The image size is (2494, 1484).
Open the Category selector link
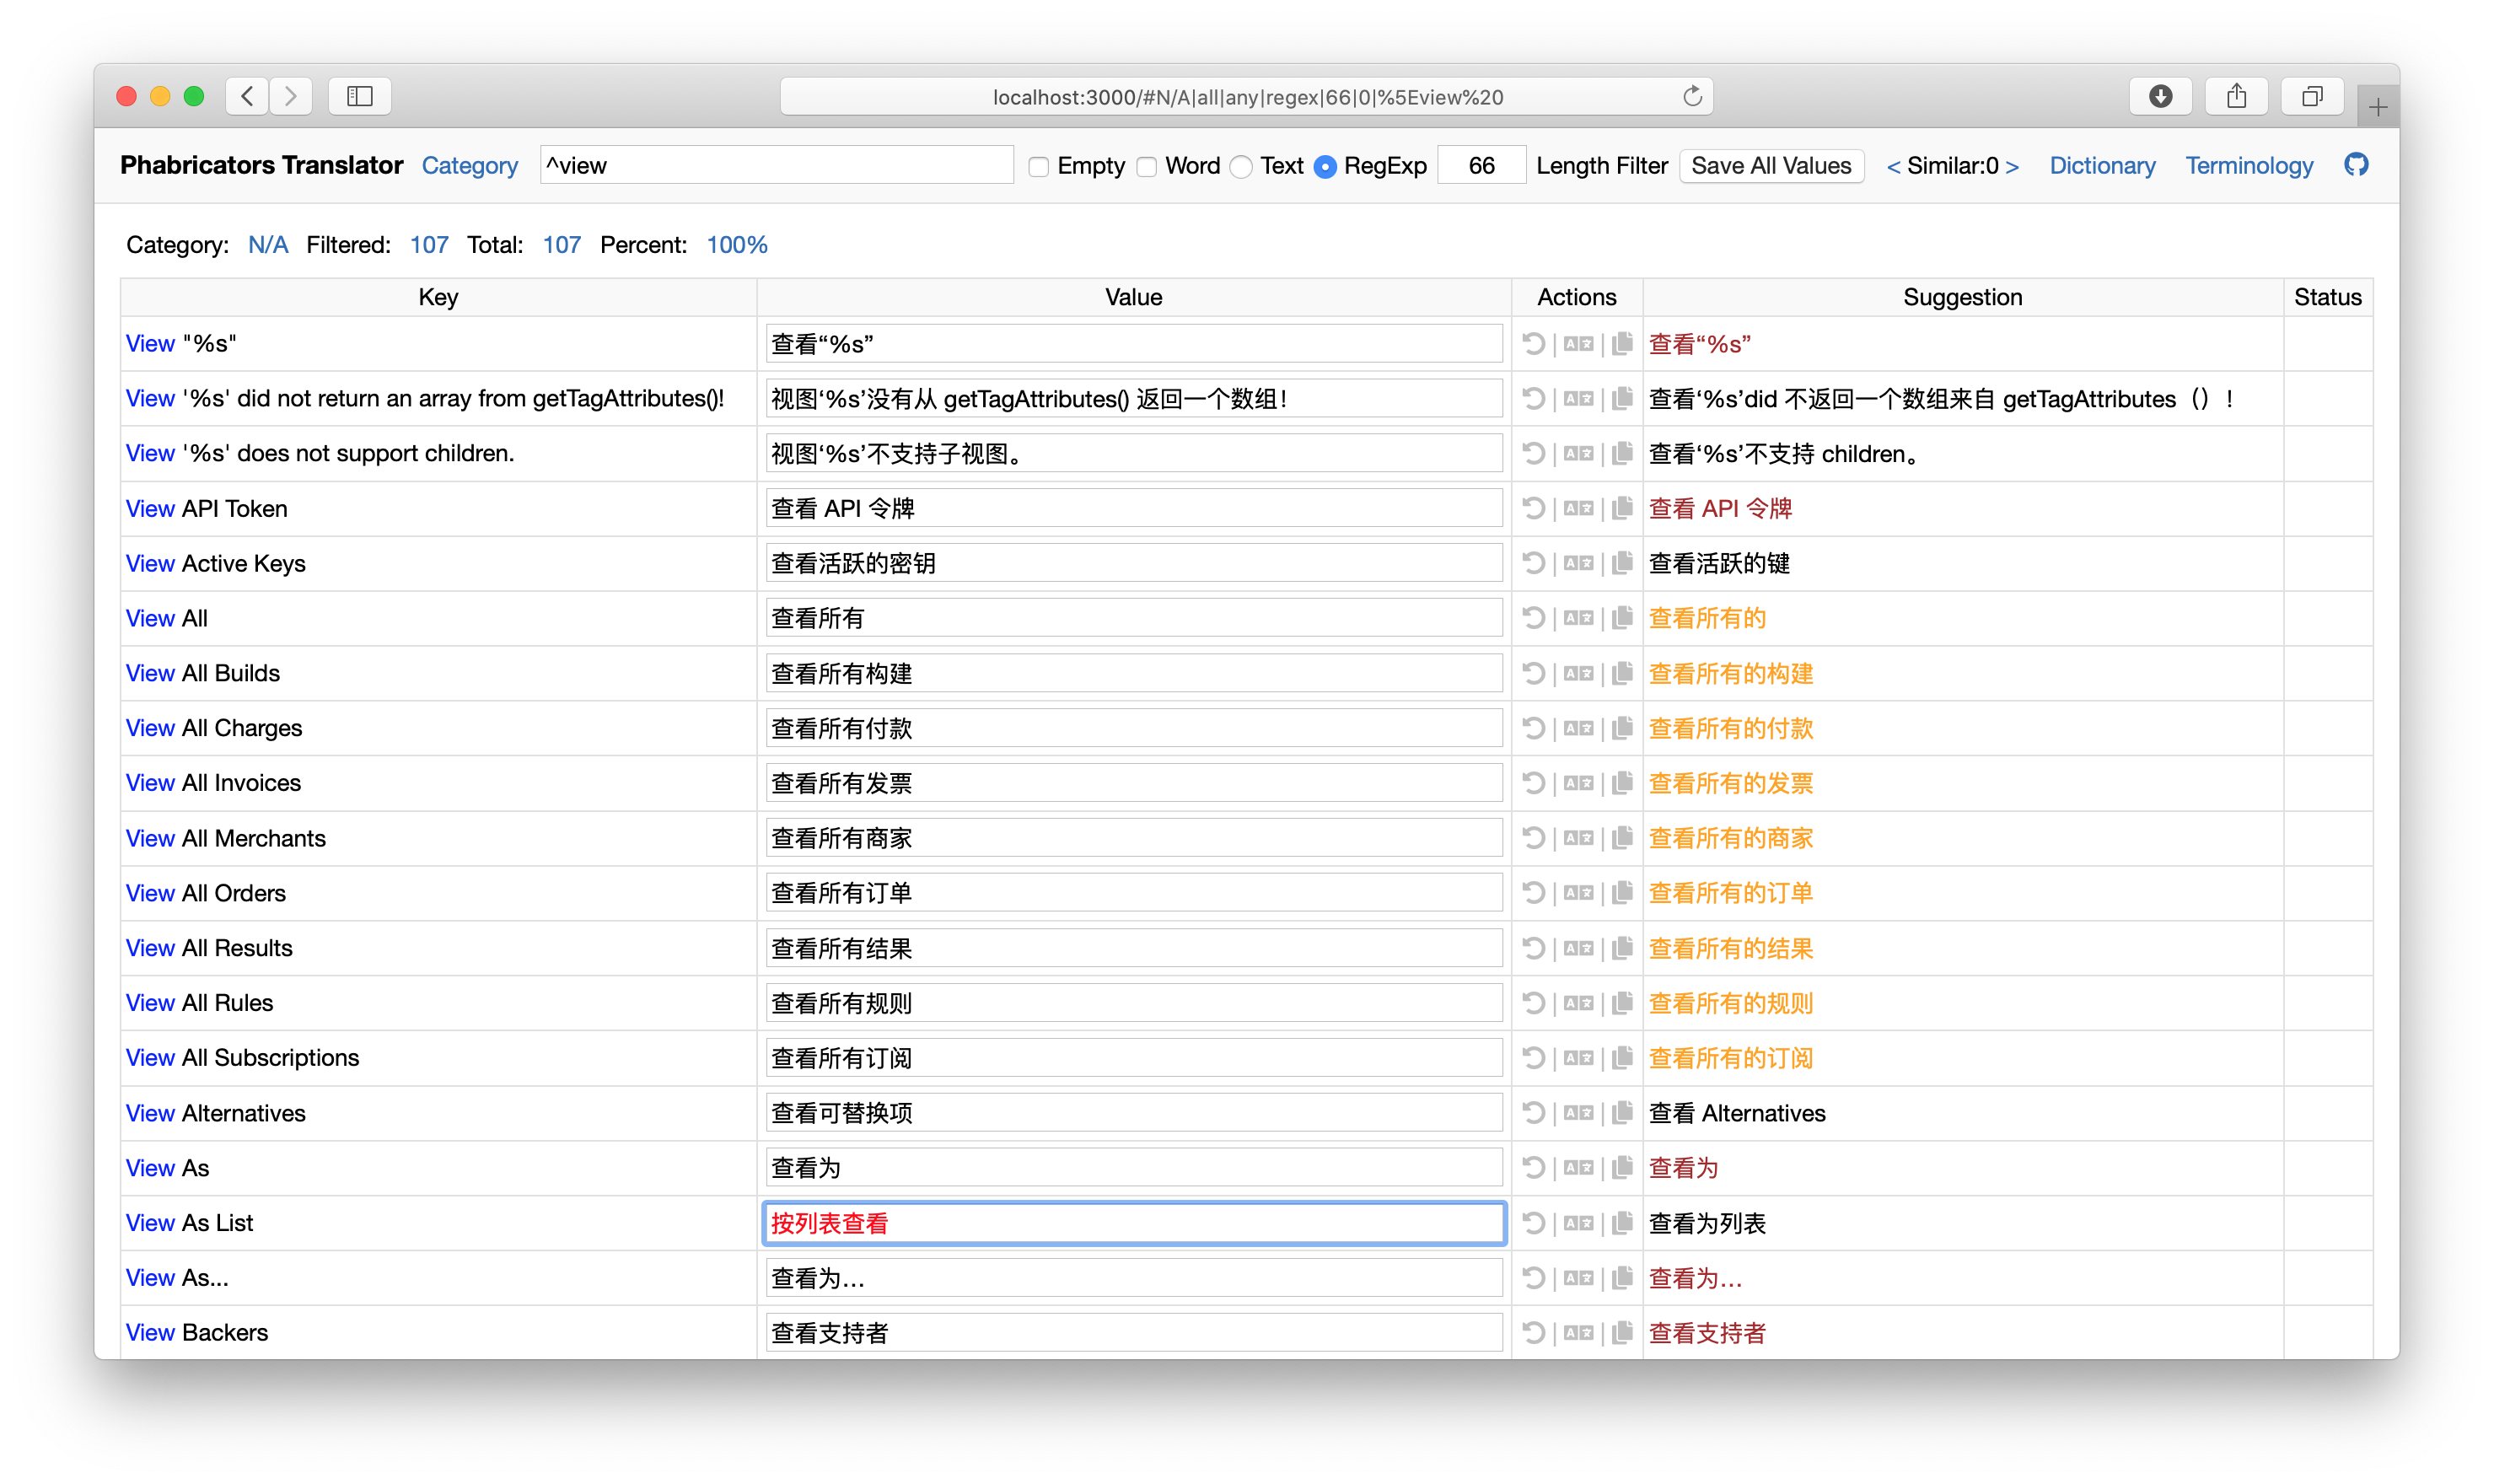pyautogui.click(x=469, y=166)
